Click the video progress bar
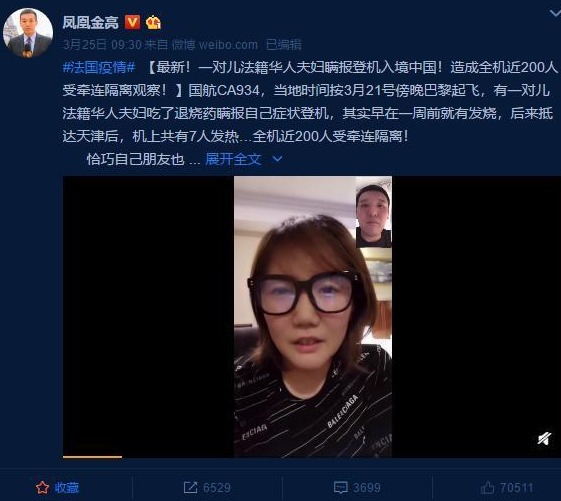 pos(312,457)
